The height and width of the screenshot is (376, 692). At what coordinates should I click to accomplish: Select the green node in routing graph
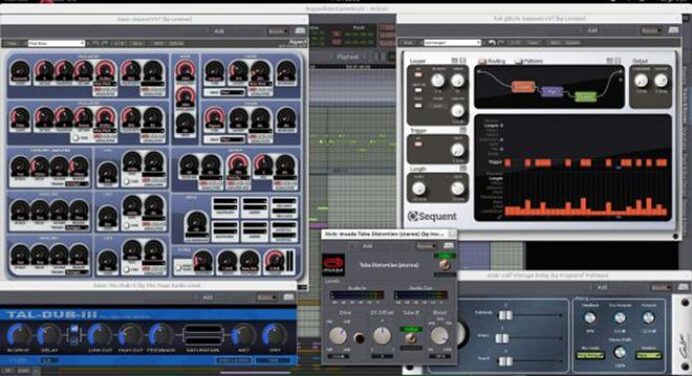pos(586,96)
